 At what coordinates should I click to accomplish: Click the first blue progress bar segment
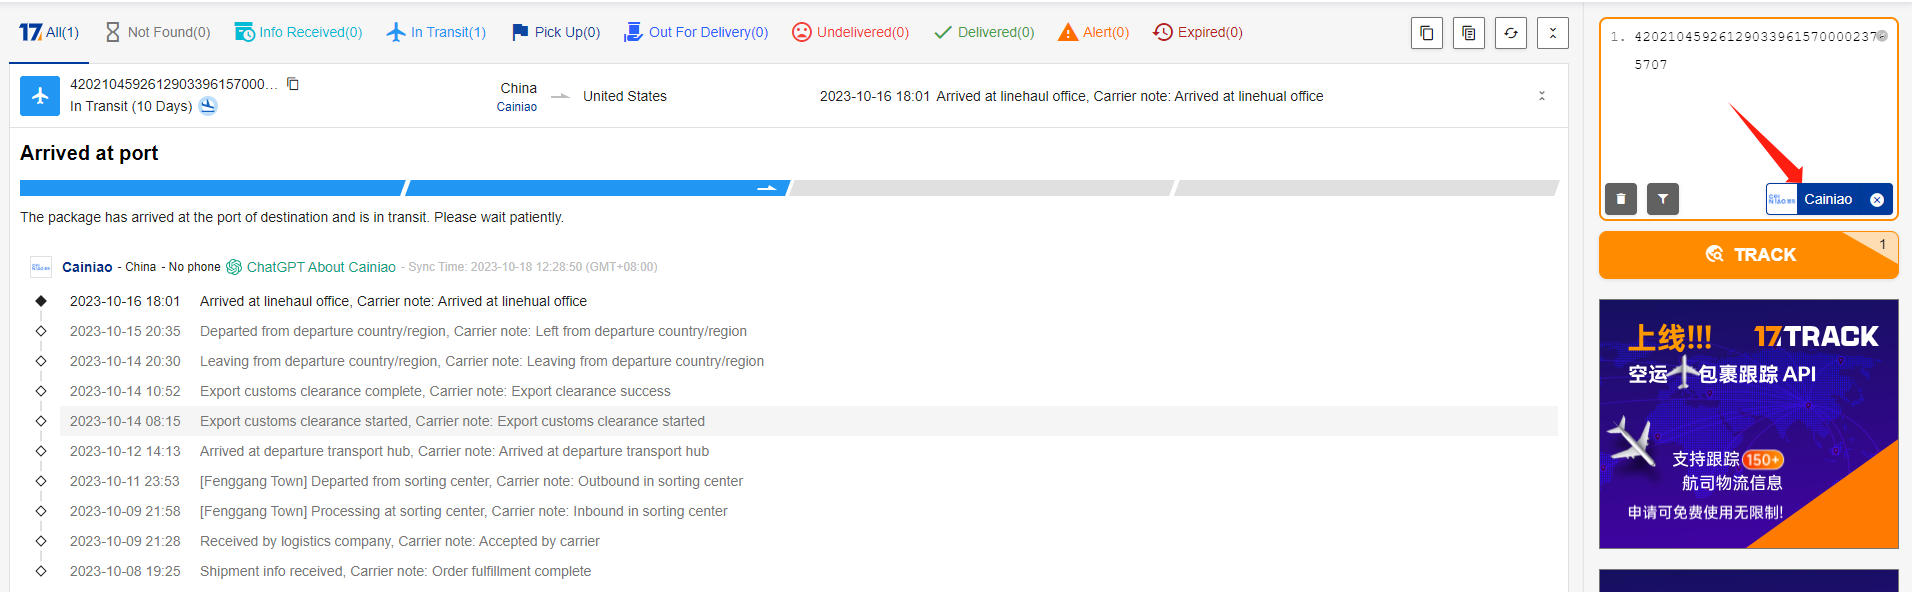[x=212, y=188]
